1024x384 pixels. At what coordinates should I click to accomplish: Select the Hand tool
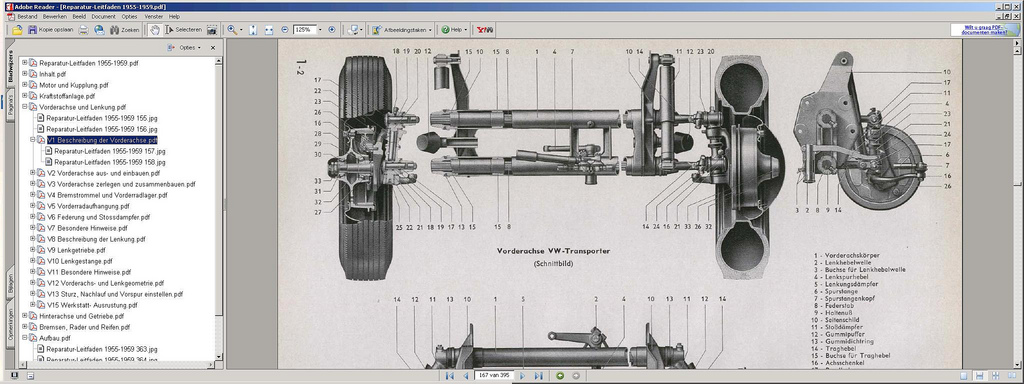point(154,30)
